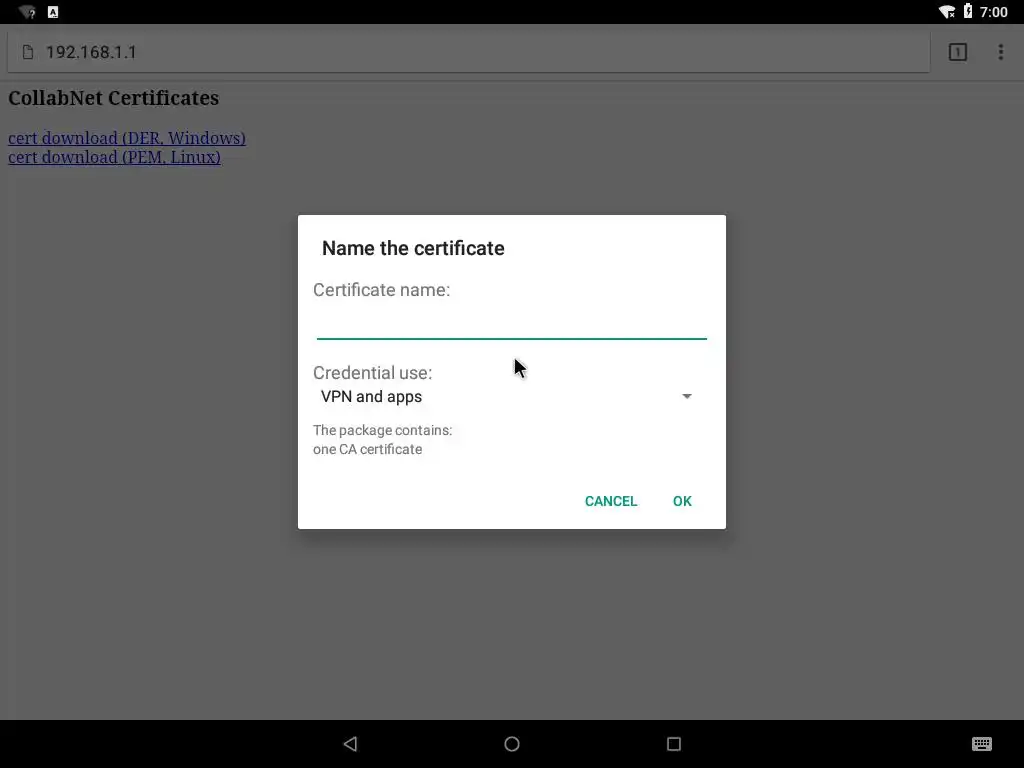
Task: Open the browser three-dot overflow menu
Action: click(1000, 52)
